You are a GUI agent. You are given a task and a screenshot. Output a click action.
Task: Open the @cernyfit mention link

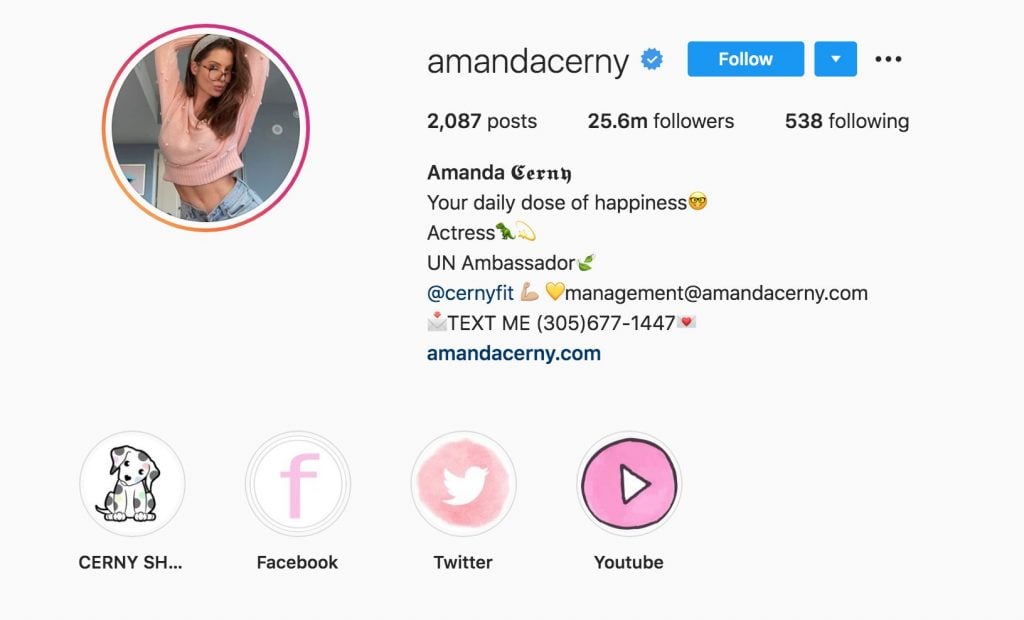pos(470,293)
